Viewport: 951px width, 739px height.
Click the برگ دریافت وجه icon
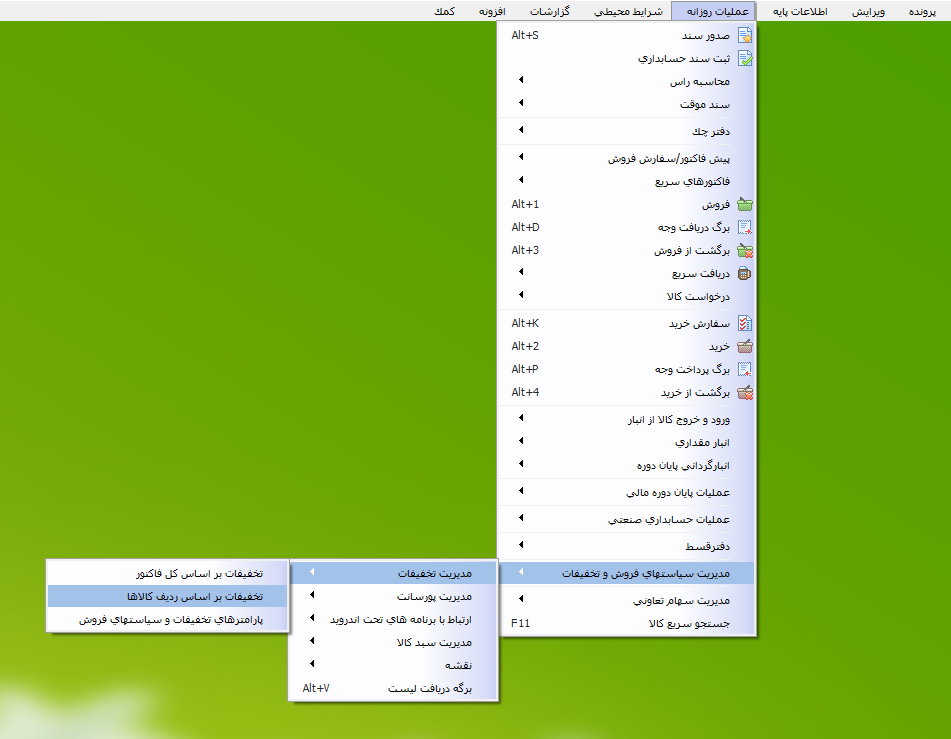point(744,227)
